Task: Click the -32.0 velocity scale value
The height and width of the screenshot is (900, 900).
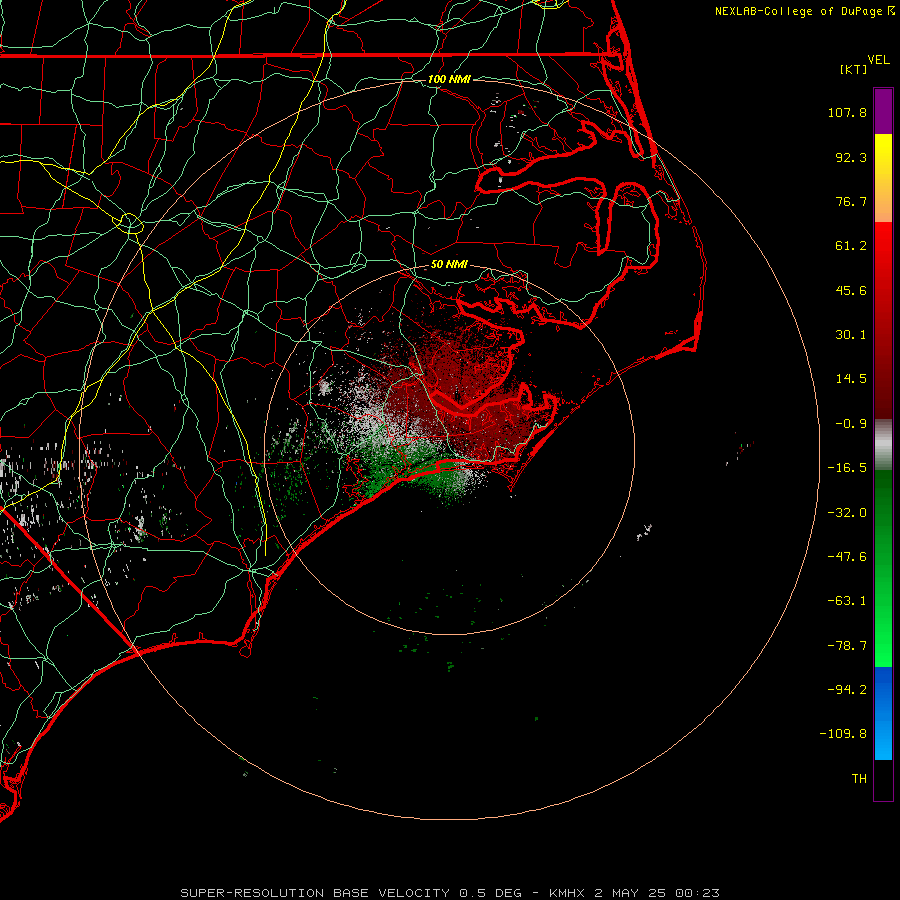Action: point(847,513)
